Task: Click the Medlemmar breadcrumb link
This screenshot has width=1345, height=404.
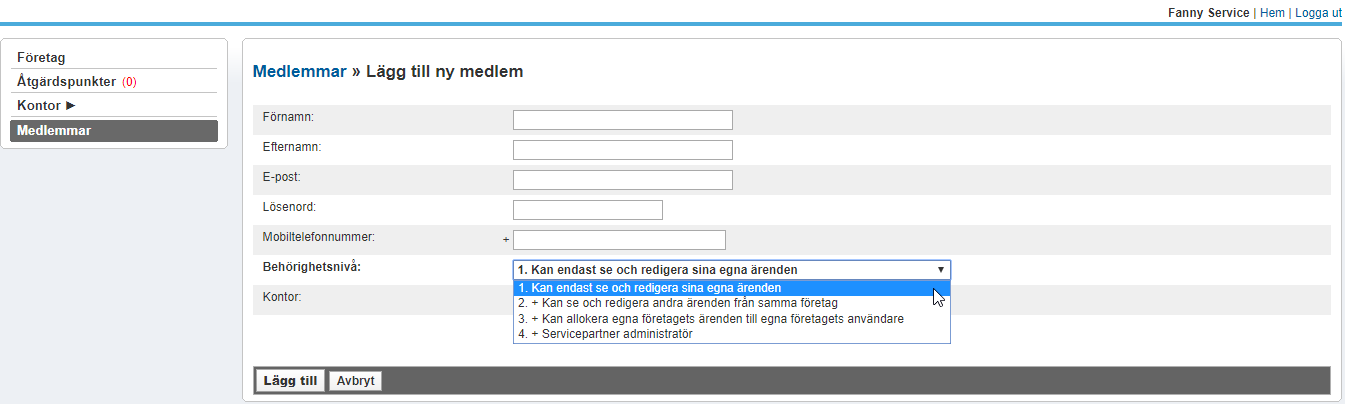Action: pos(299,71)
